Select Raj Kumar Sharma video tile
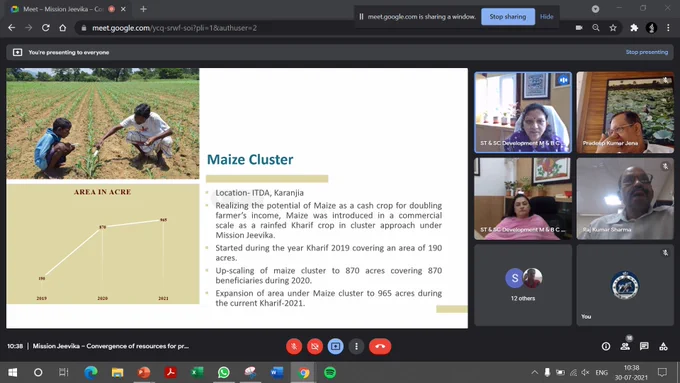680x383 pixels. tap(625, 199)
